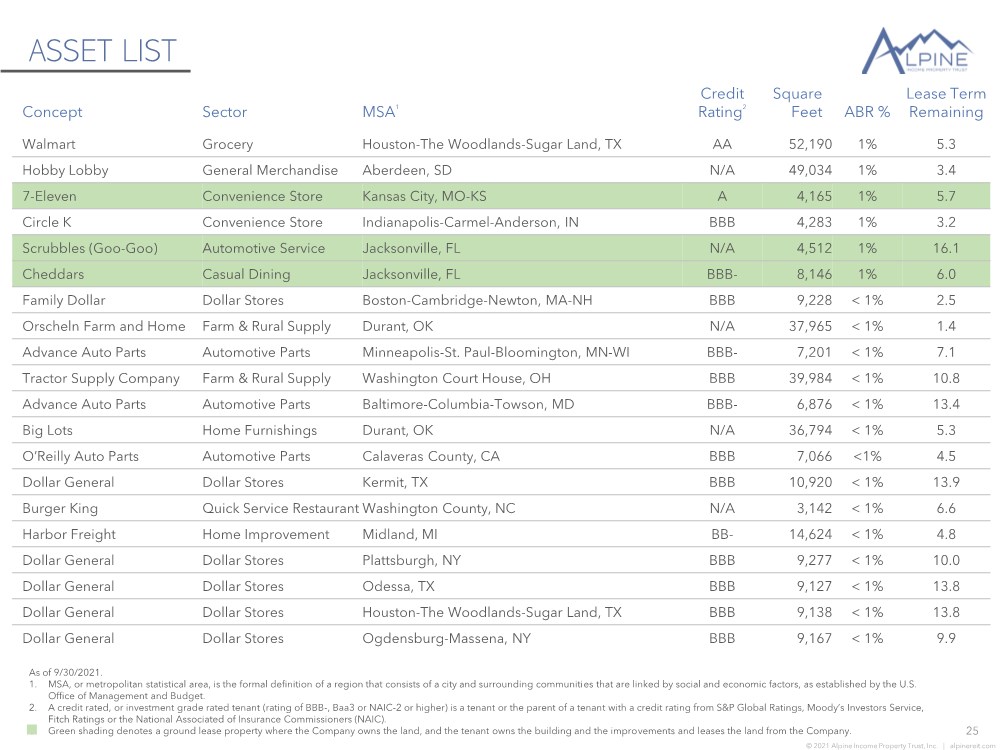This screenshot has height=750, width=1000.
Task: Select the Burger King concept cell
Action: [x=60, y=509]
